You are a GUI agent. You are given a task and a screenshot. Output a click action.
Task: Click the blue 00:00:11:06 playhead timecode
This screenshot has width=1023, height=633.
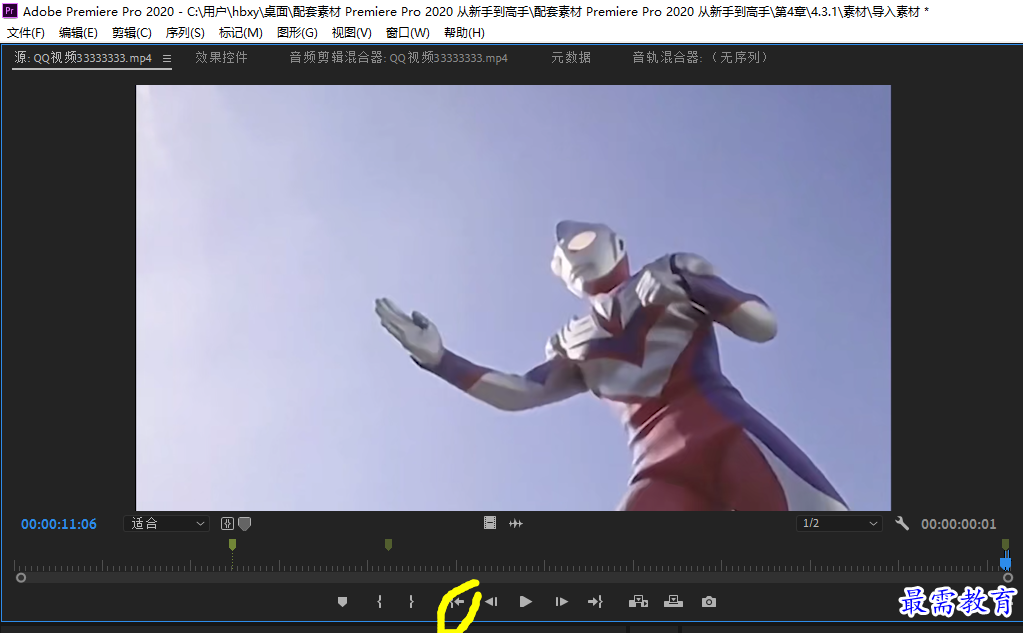click(x=59, y=524)
